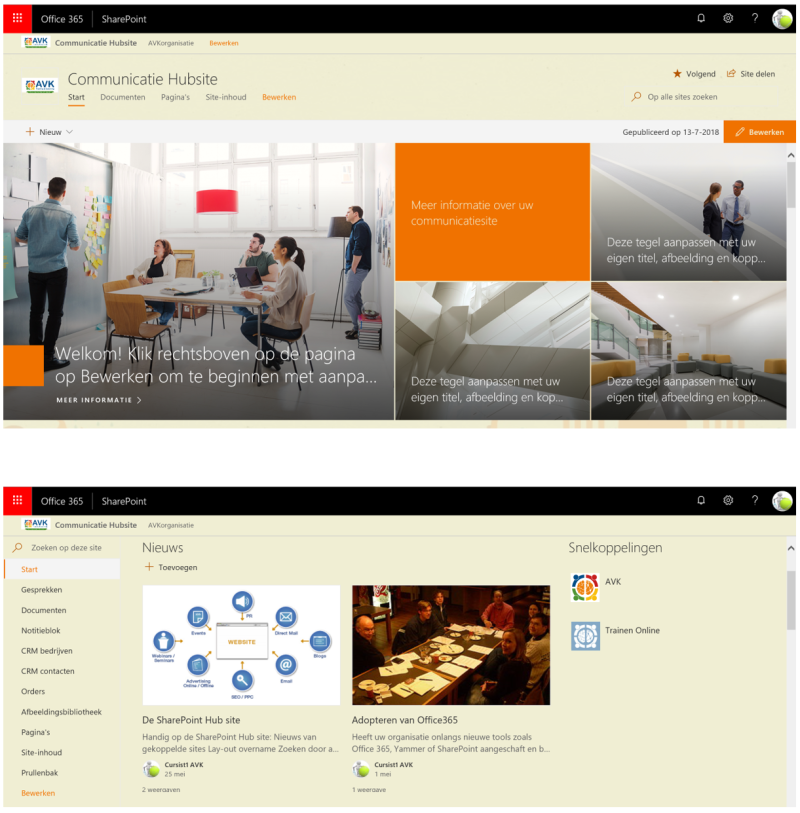Click magnifier in Zoeken op deze site

(x=18, y=547)
